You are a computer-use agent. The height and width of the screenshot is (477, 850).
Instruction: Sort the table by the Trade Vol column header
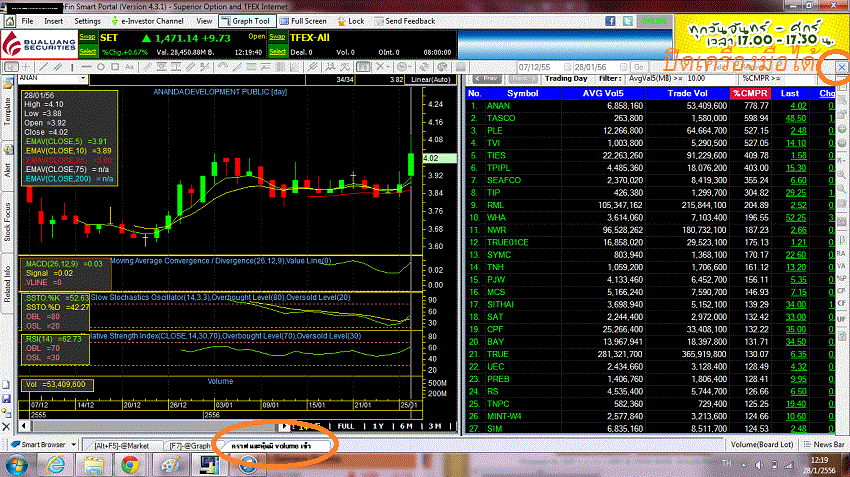click(687, 93)
